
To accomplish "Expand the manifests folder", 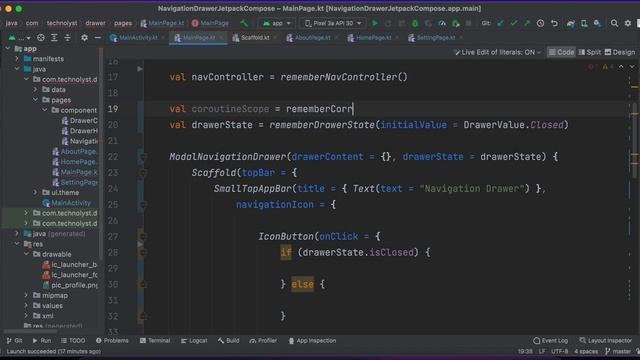I will click(17, 58).
